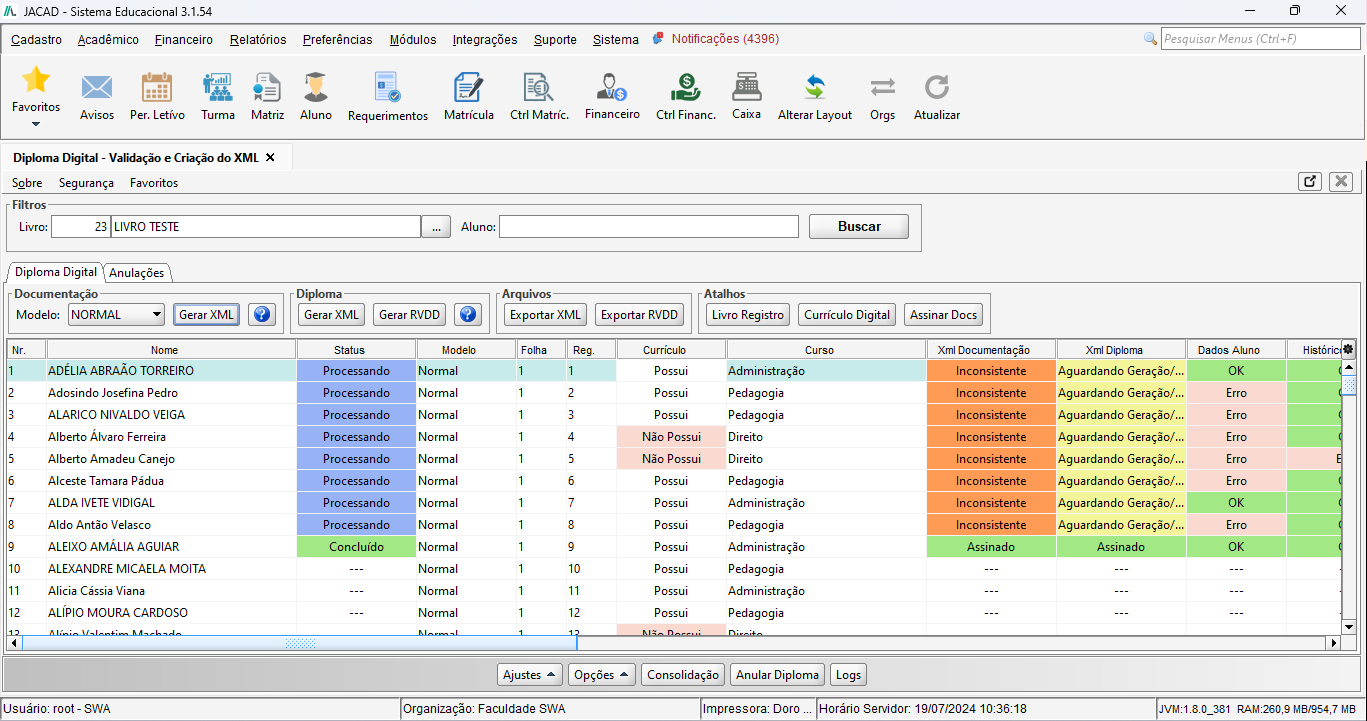Open the Sobre submenu
Screen dimensions: 1367x721
coord(27,183)
